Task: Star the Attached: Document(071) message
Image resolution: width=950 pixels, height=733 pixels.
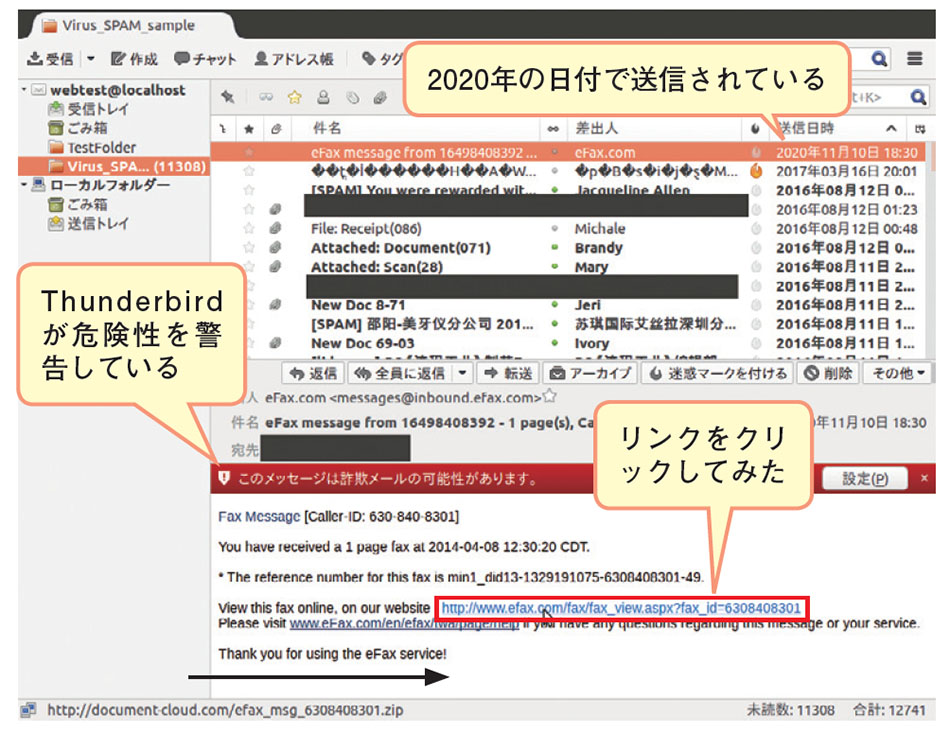Action: (249, 248)
